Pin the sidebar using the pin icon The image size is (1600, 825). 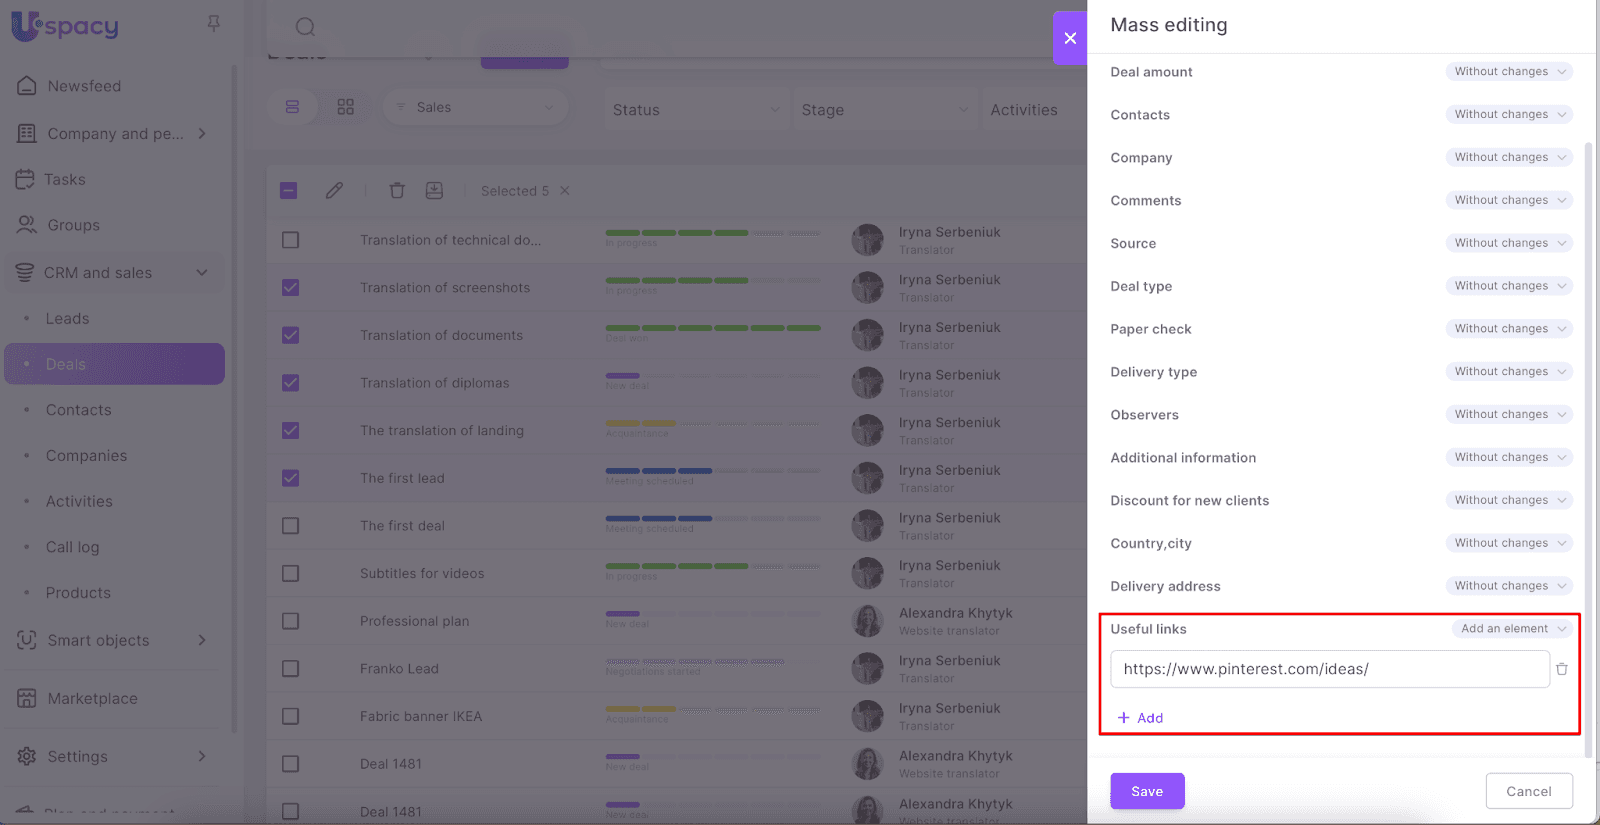213,23
